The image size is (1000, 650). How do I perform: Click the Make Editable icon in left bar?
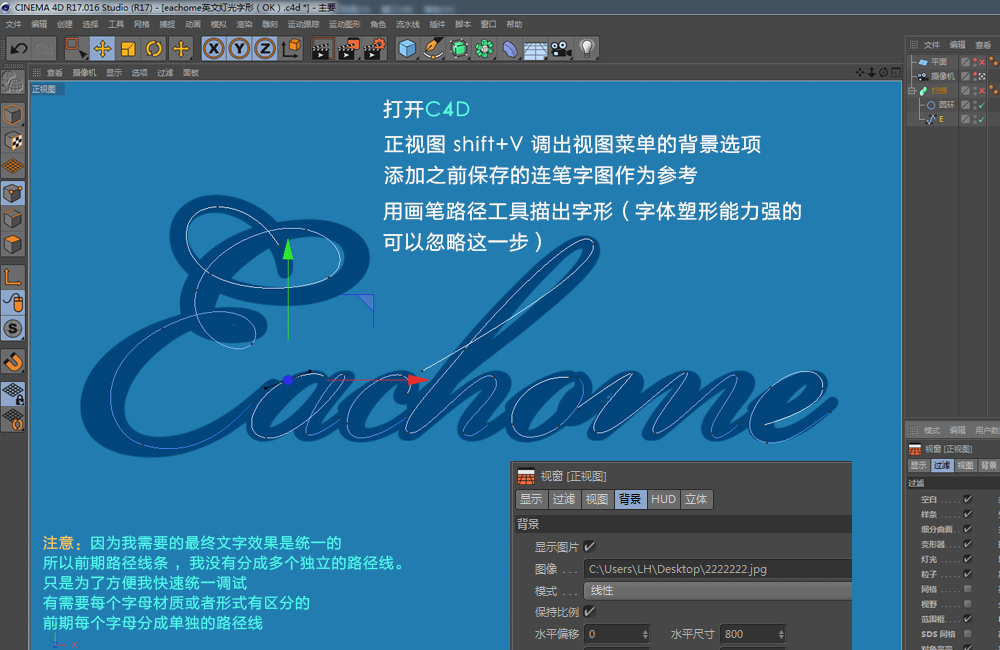[x=13, y=82]
